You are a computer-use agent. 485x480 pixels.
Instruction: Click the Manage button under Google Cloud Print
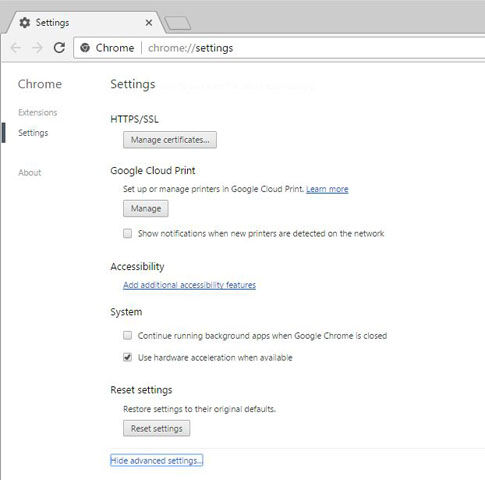coord(146,208)
